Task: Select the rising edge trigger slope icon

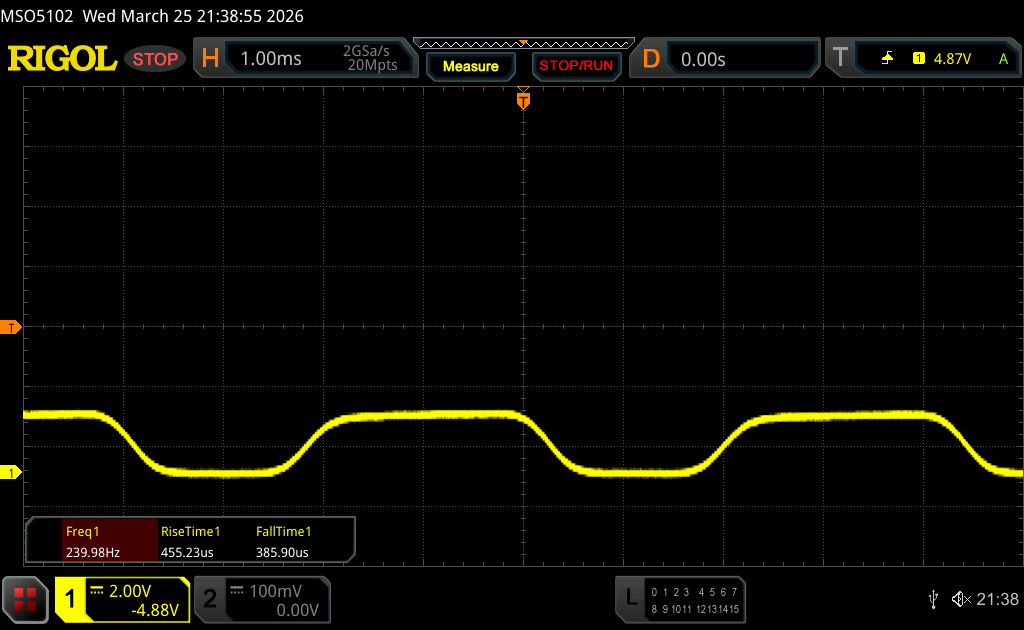Action: tap(887, 59)
